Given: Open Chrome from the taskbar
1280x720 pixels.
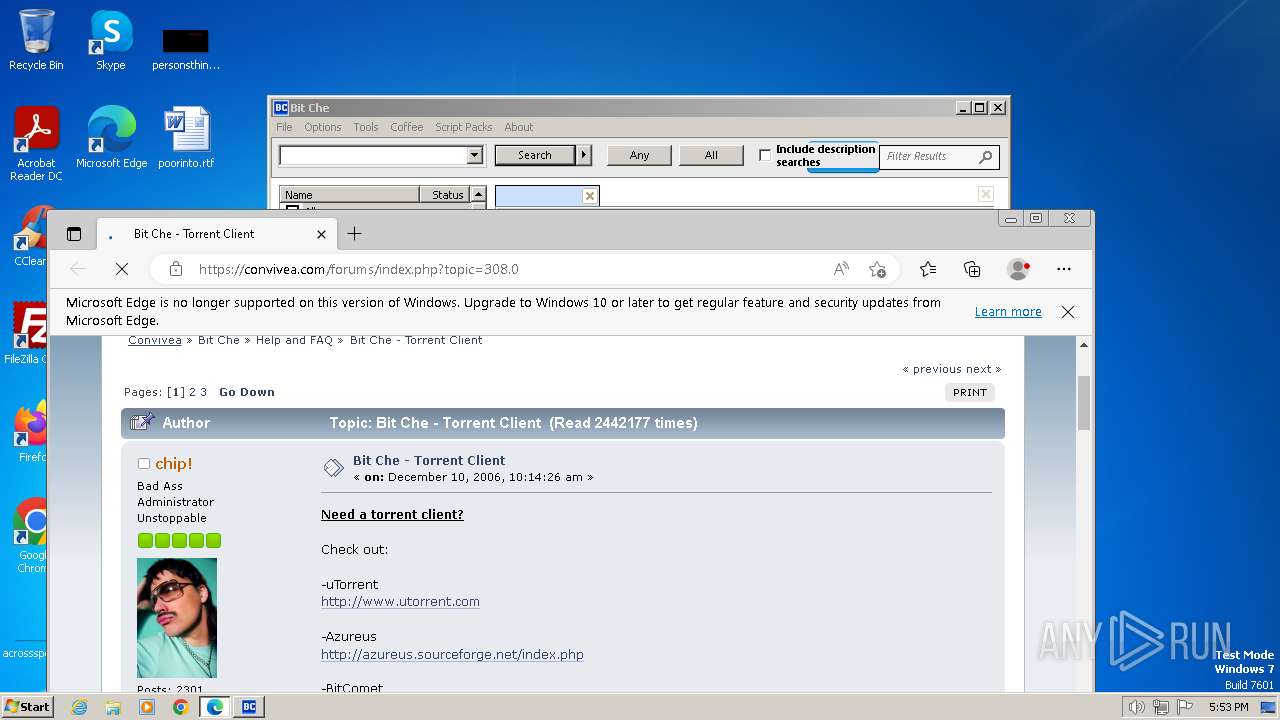Looking at the screenshot, I should tap(181, 707).
